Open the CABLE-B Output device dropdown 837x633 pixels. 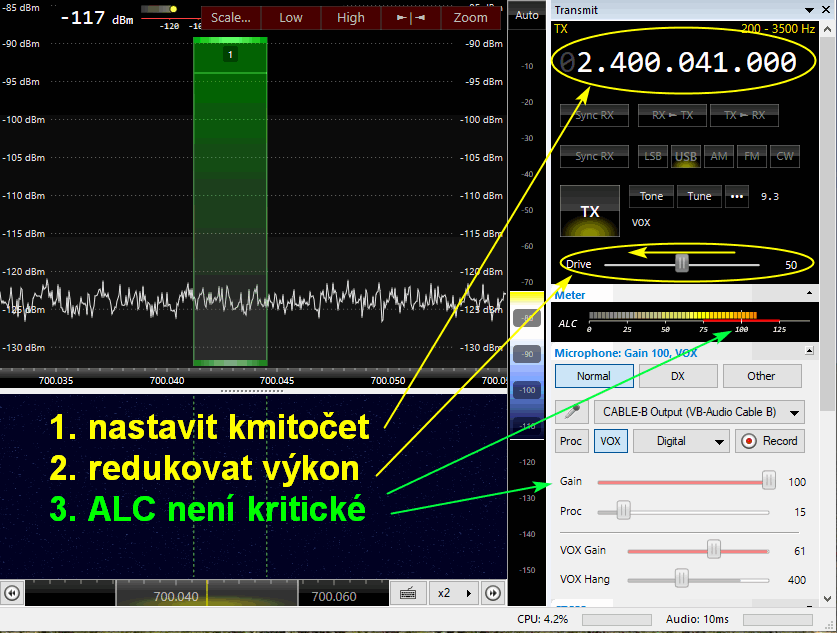click(x=699, y=412)
